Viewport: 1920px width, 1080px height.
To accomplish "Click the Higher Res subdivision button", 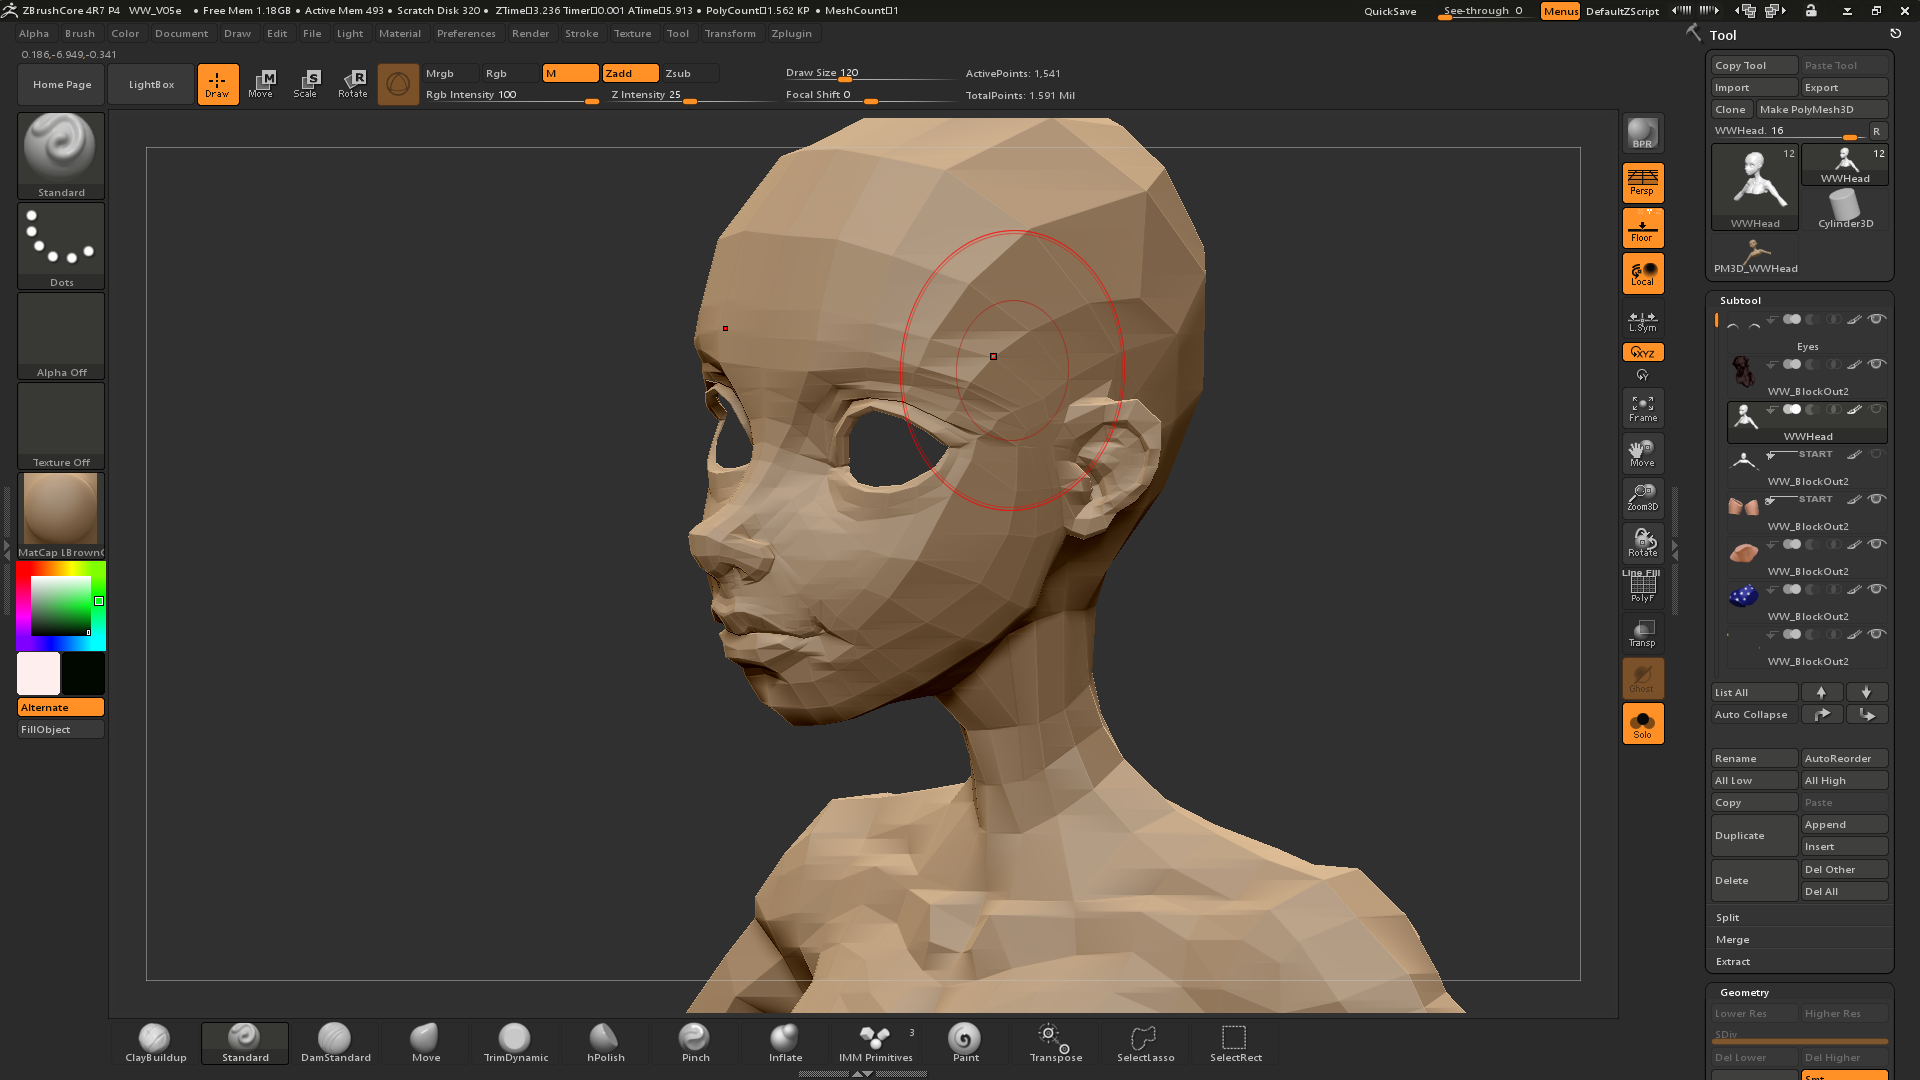I will [x=1837, y=1013].
